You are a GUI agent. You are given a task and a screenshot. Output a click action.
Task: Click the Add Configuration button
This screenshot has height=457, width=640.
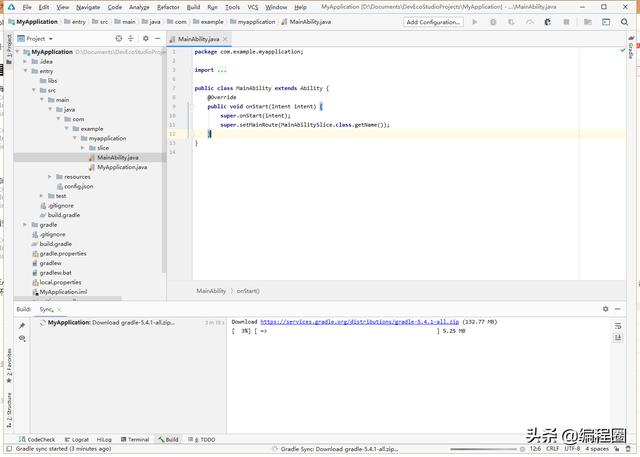[x=433, y=22]
